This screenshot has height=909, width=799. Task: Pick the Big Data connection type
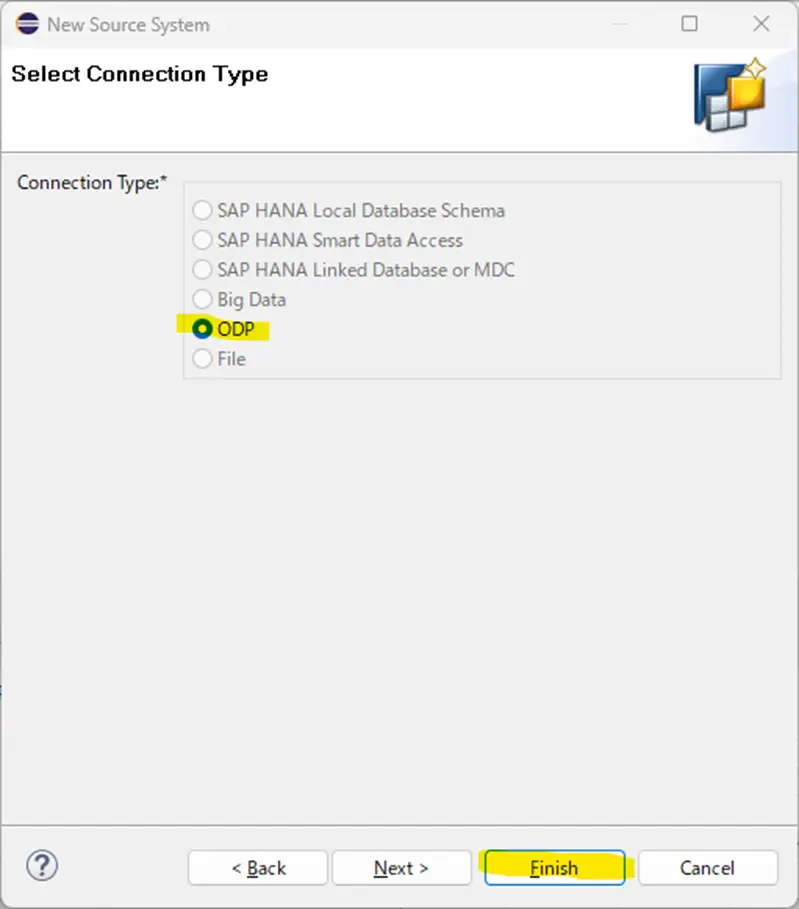[239, 300]
